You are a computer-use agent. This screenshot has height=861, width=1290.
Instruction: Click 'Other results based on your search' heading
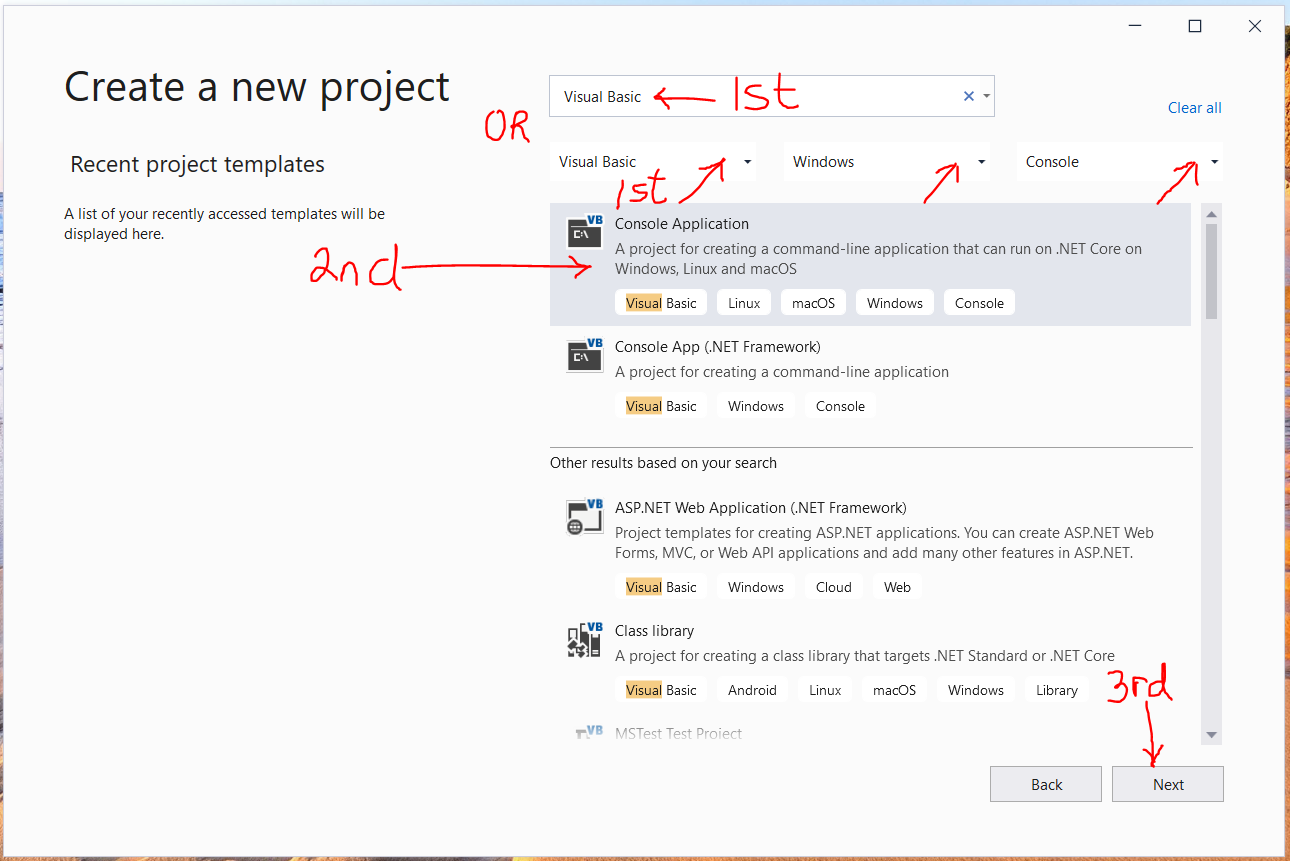coord(663,463)
